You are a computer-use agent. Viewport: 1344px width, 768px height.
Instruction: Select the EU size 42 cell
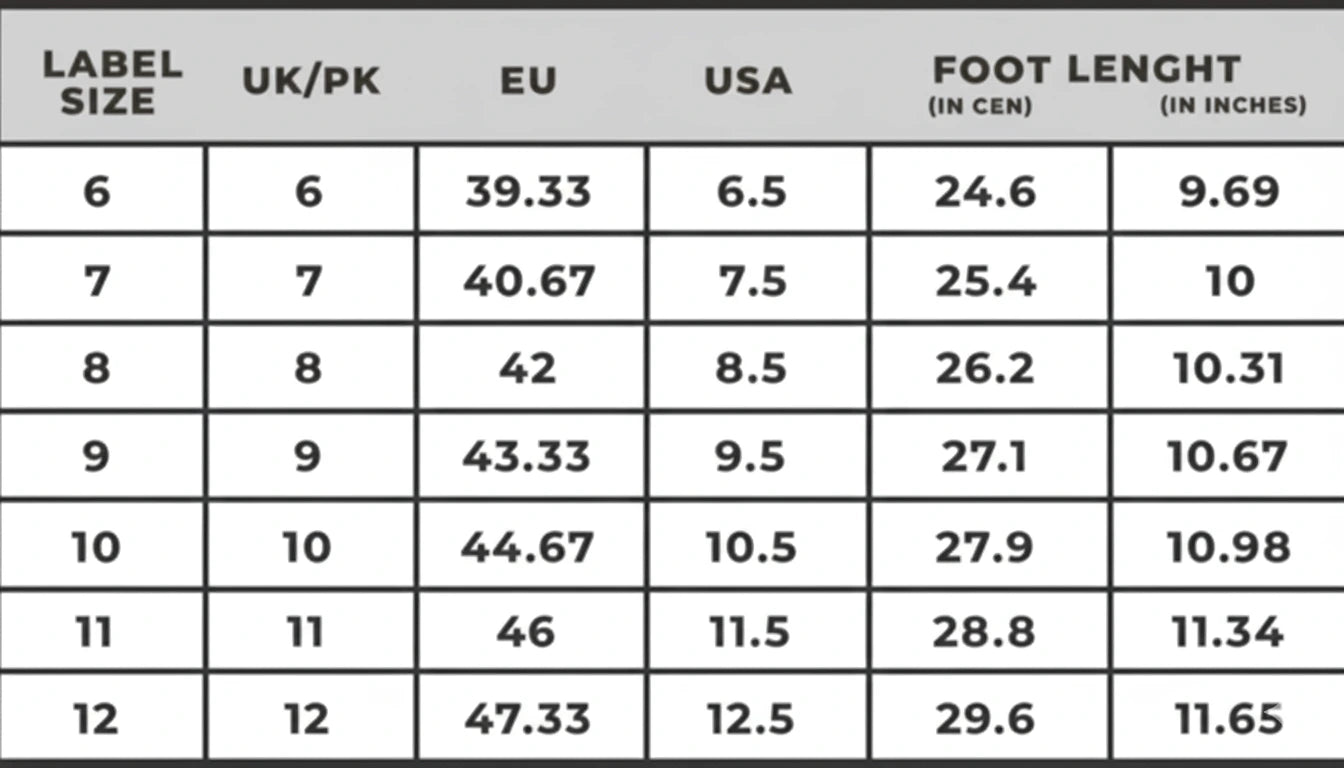coord(528,369)
